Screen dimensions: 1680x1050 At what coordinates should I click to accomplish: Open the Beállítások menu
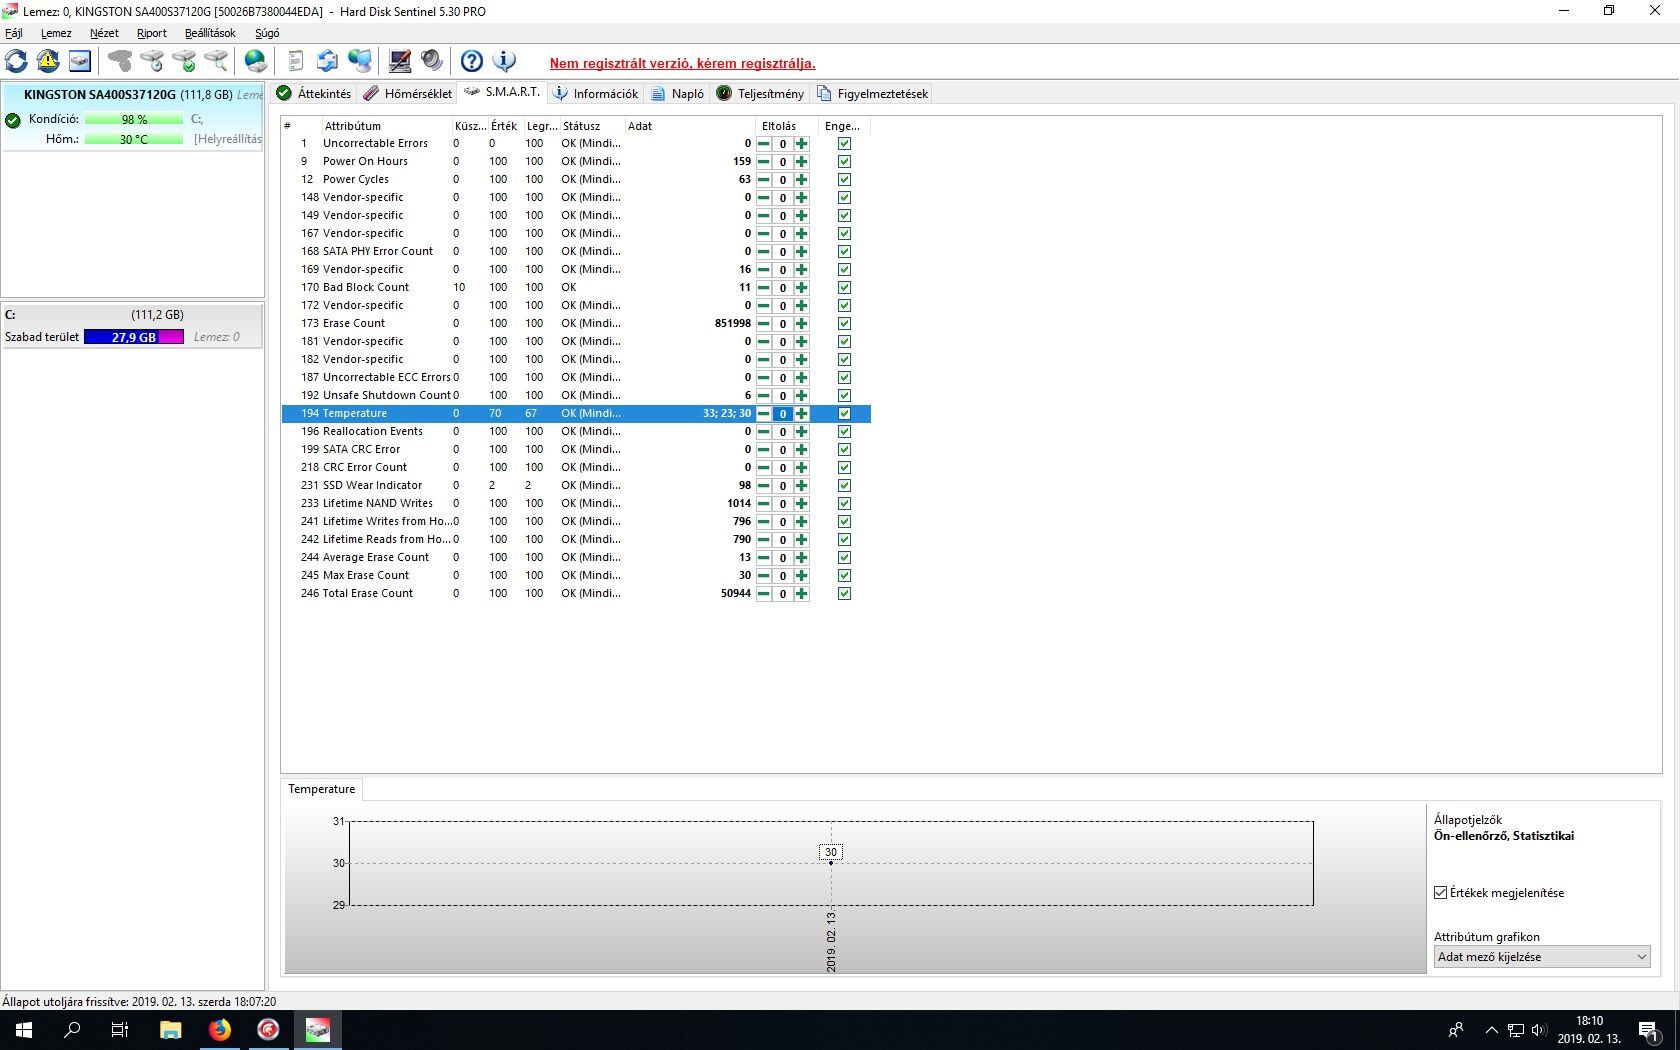[x=210, y=33]
